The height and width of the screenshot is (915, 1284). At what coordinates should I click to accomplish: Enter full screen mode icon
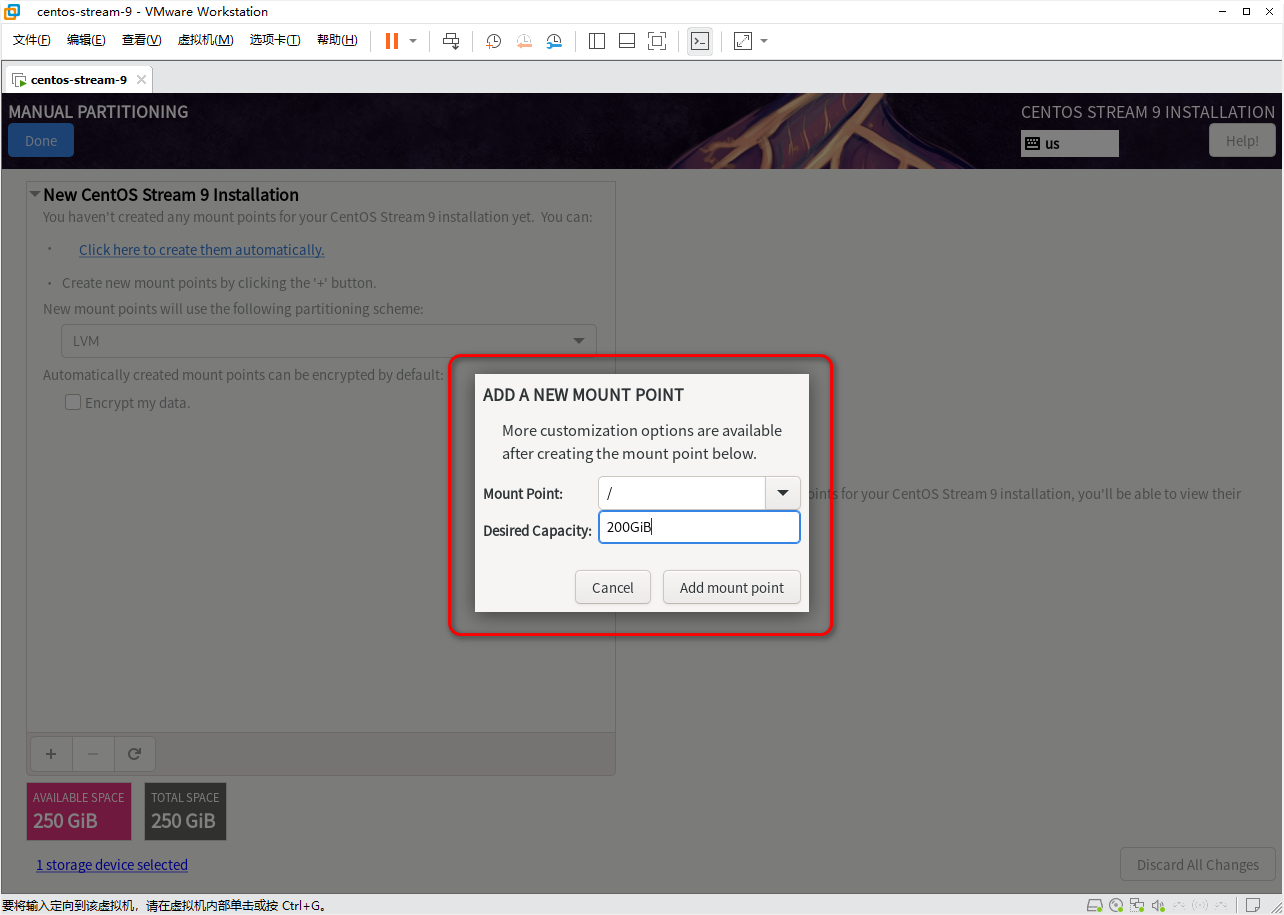[x=657, y=41]
